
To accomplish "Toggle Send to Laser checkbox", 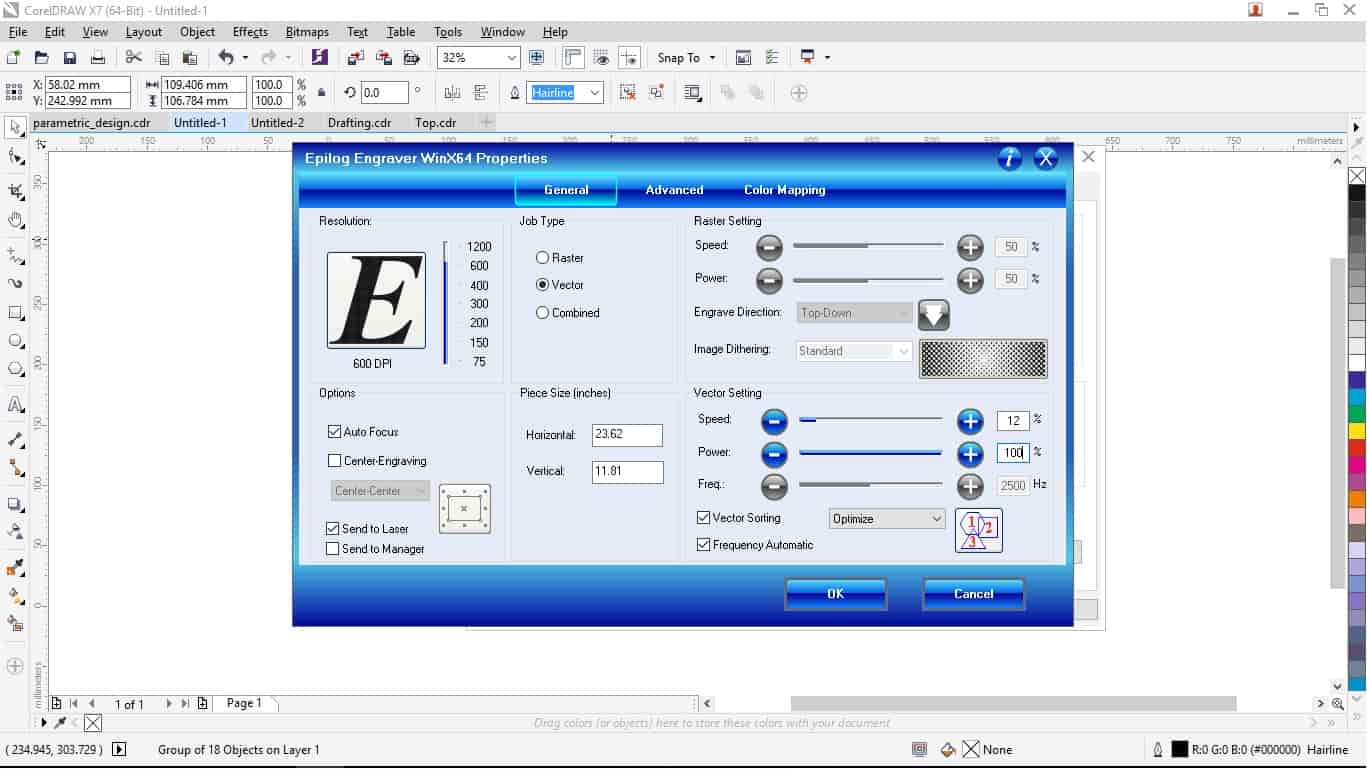I will click(333, 529).
